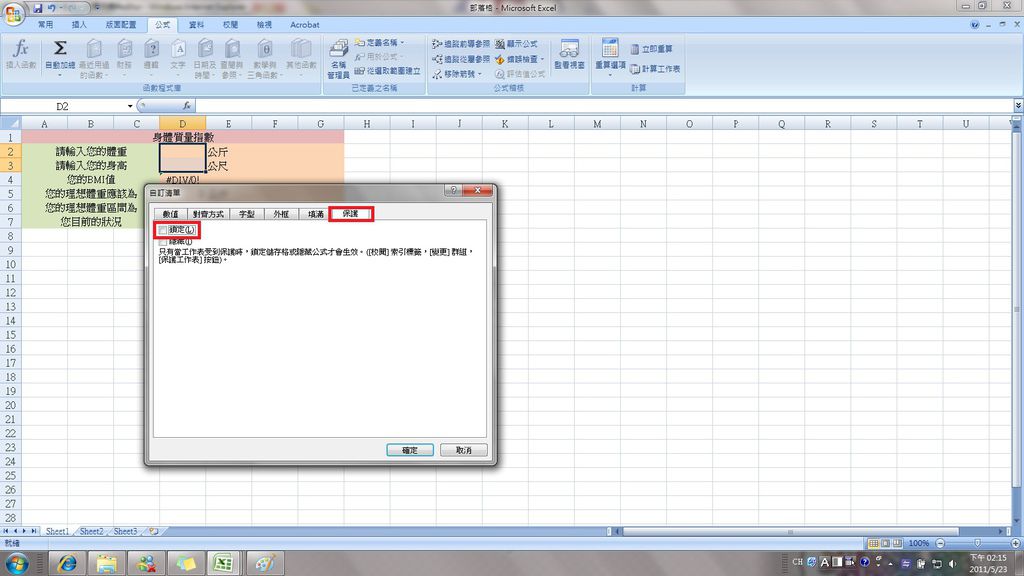Click the insert new worksheet tab icon
Image resolution: width=1024 pixels, height=576 pixels.
153,532
